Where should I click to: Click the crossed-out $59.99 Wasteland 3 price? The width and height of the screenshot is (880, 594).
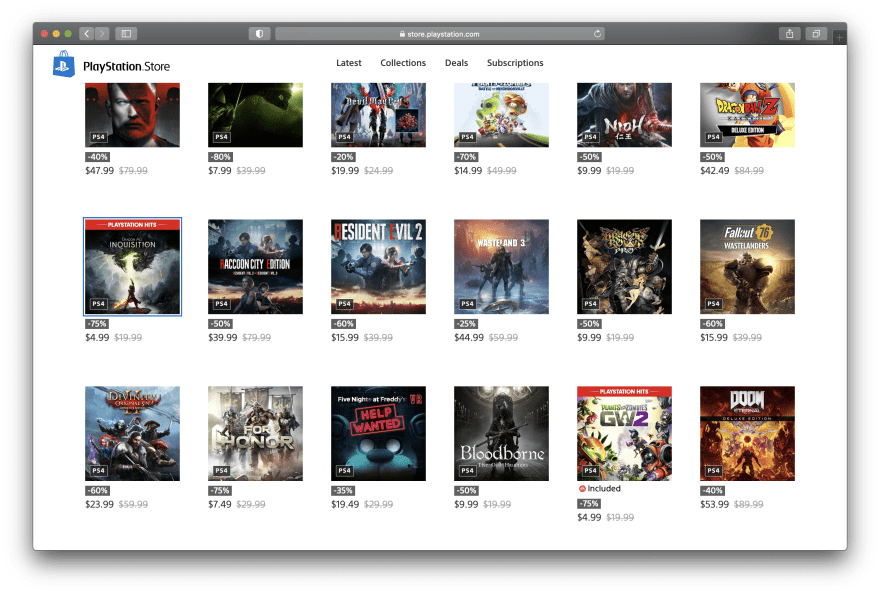pyautogui.click(x=503, y=337)
